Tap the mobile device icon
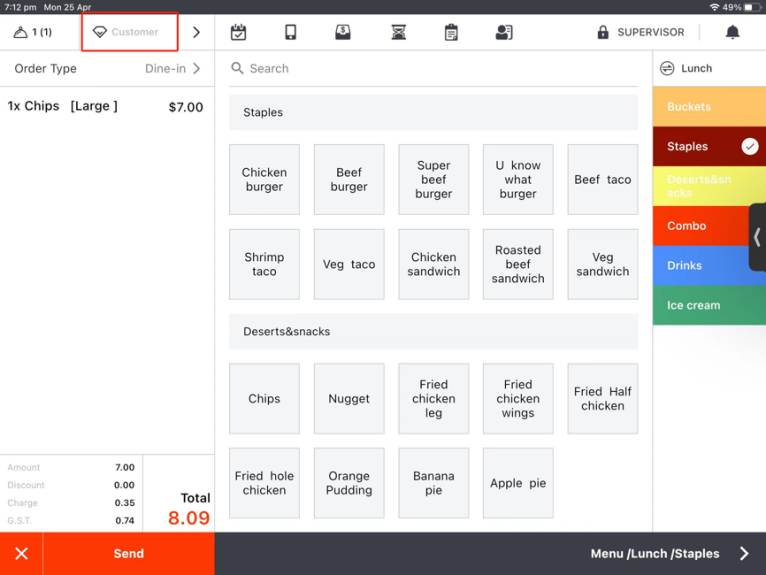This screenshot has height=575, width=766. coord(291,32)
